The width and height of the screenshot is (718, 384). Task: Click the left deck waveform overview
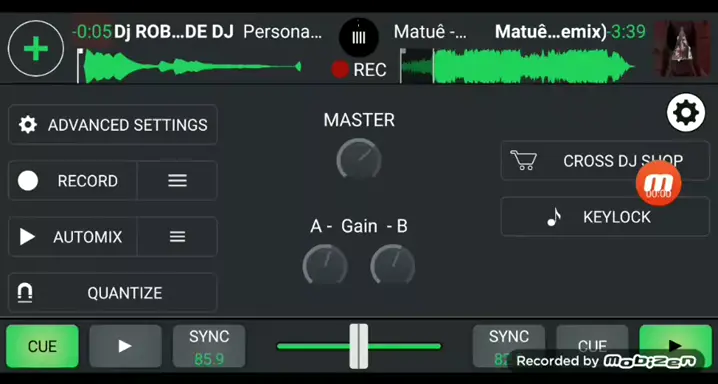pos(189,67)
